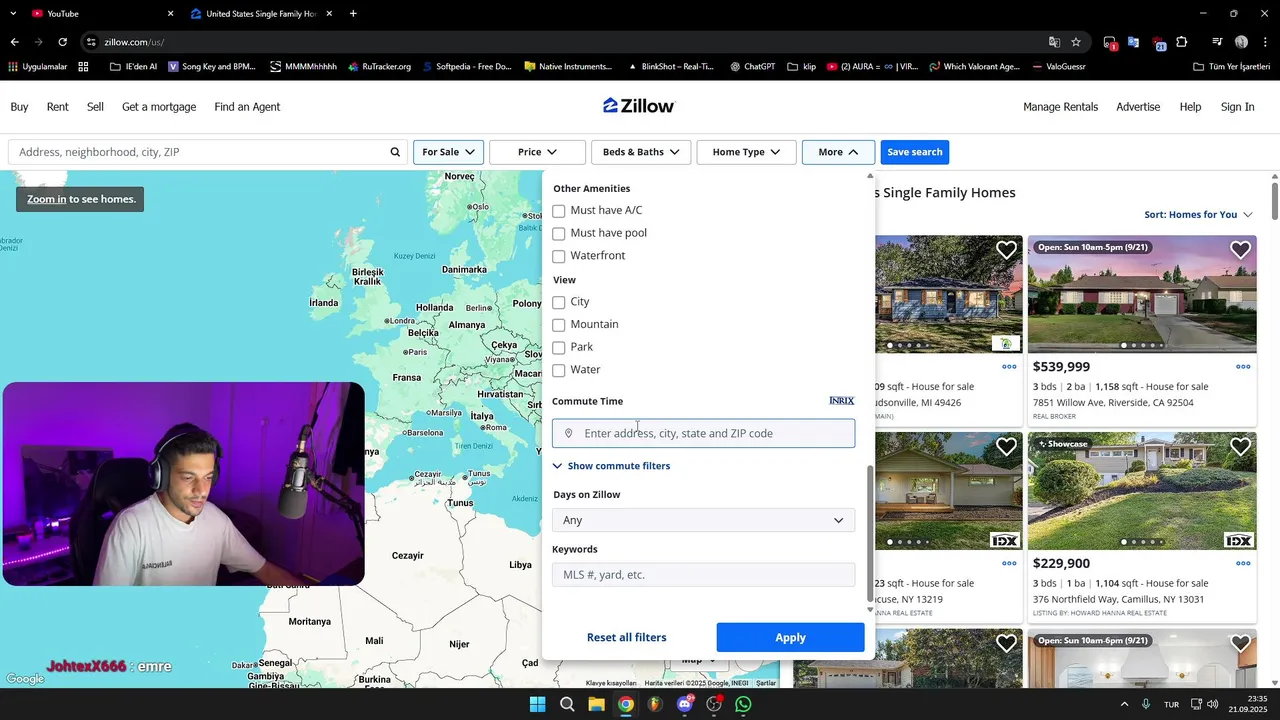This screenshot has height=720, width=1280.
Task: Open the Windows Start menu
Action: pyautogui.click(x=537, y=704)
